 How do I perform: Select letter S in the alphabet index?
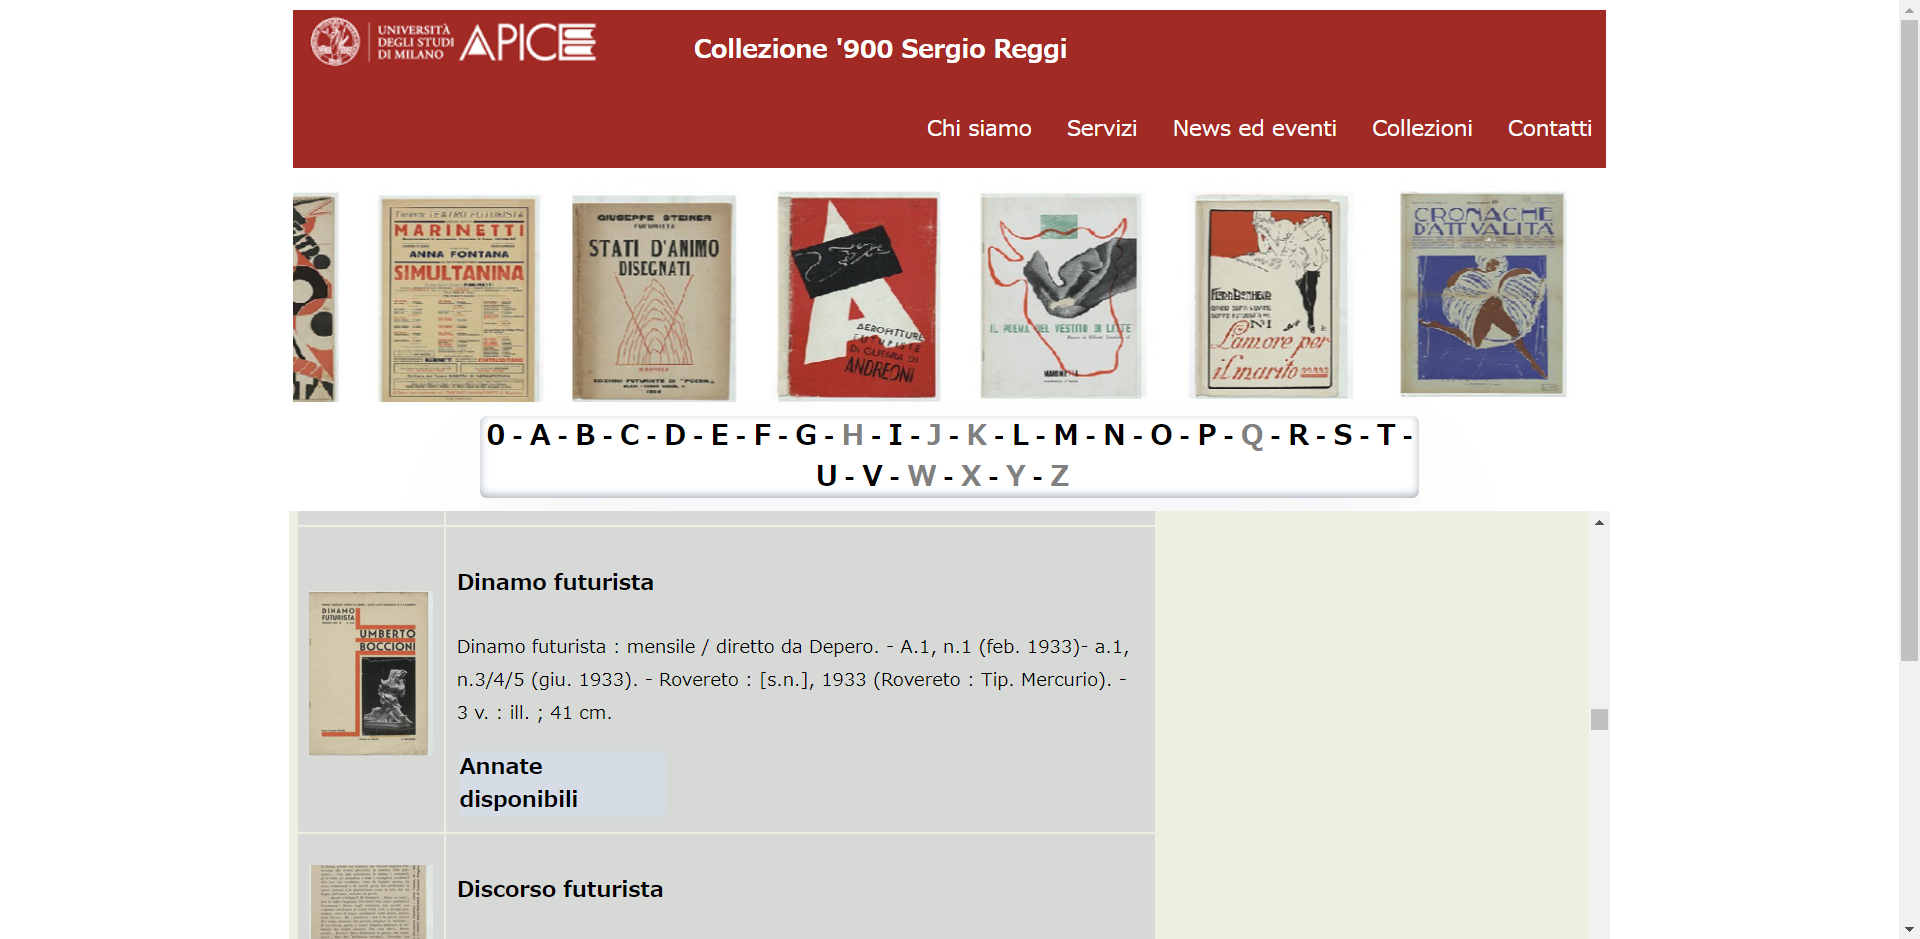point(1342,435)
